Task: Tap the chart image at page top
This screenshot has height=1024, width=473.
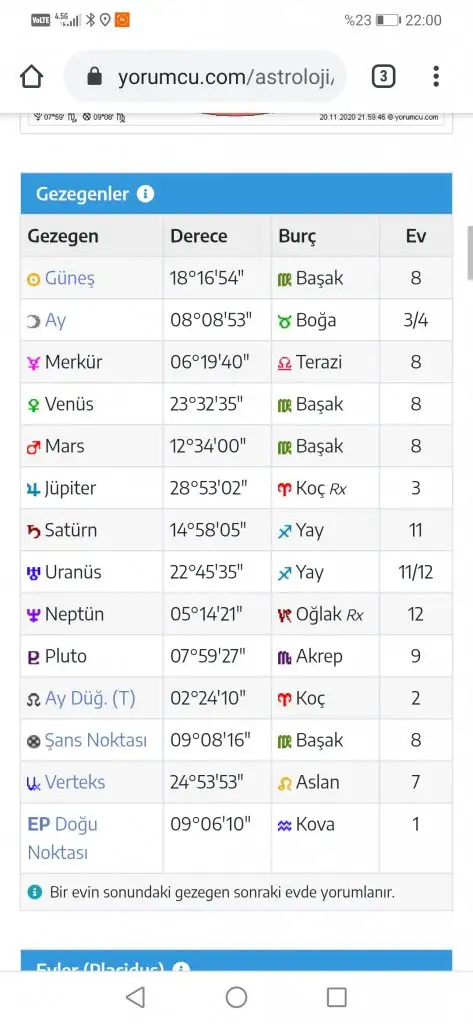Action: pos(236,119)
